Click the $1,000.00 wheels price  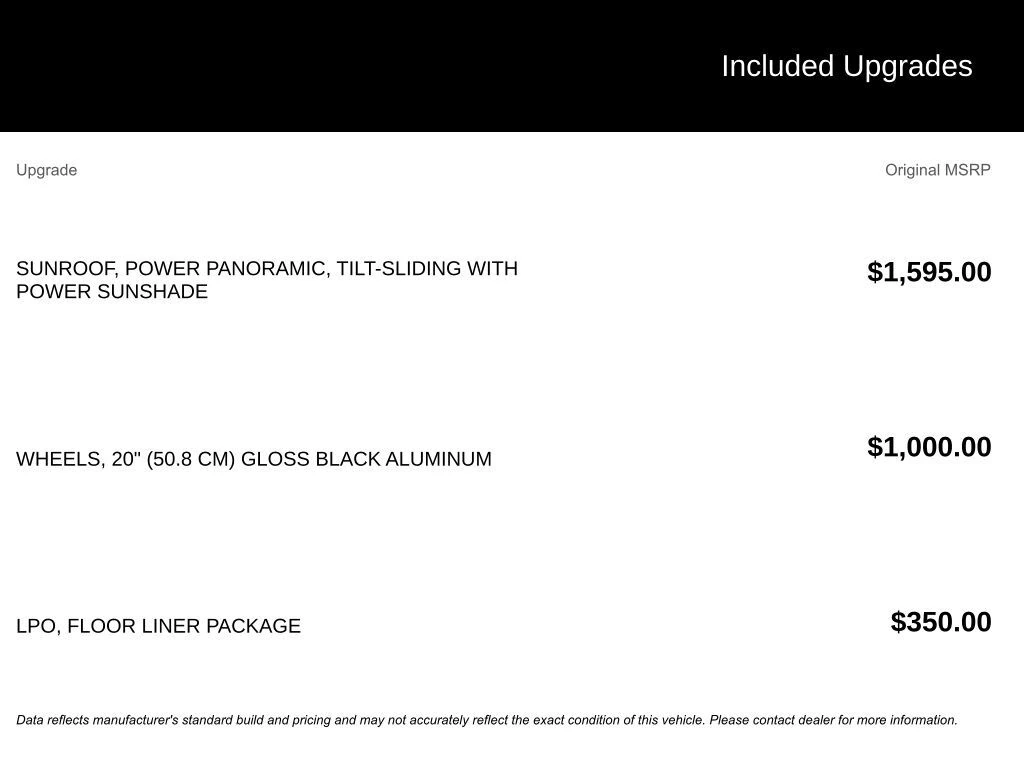(929, 447)
